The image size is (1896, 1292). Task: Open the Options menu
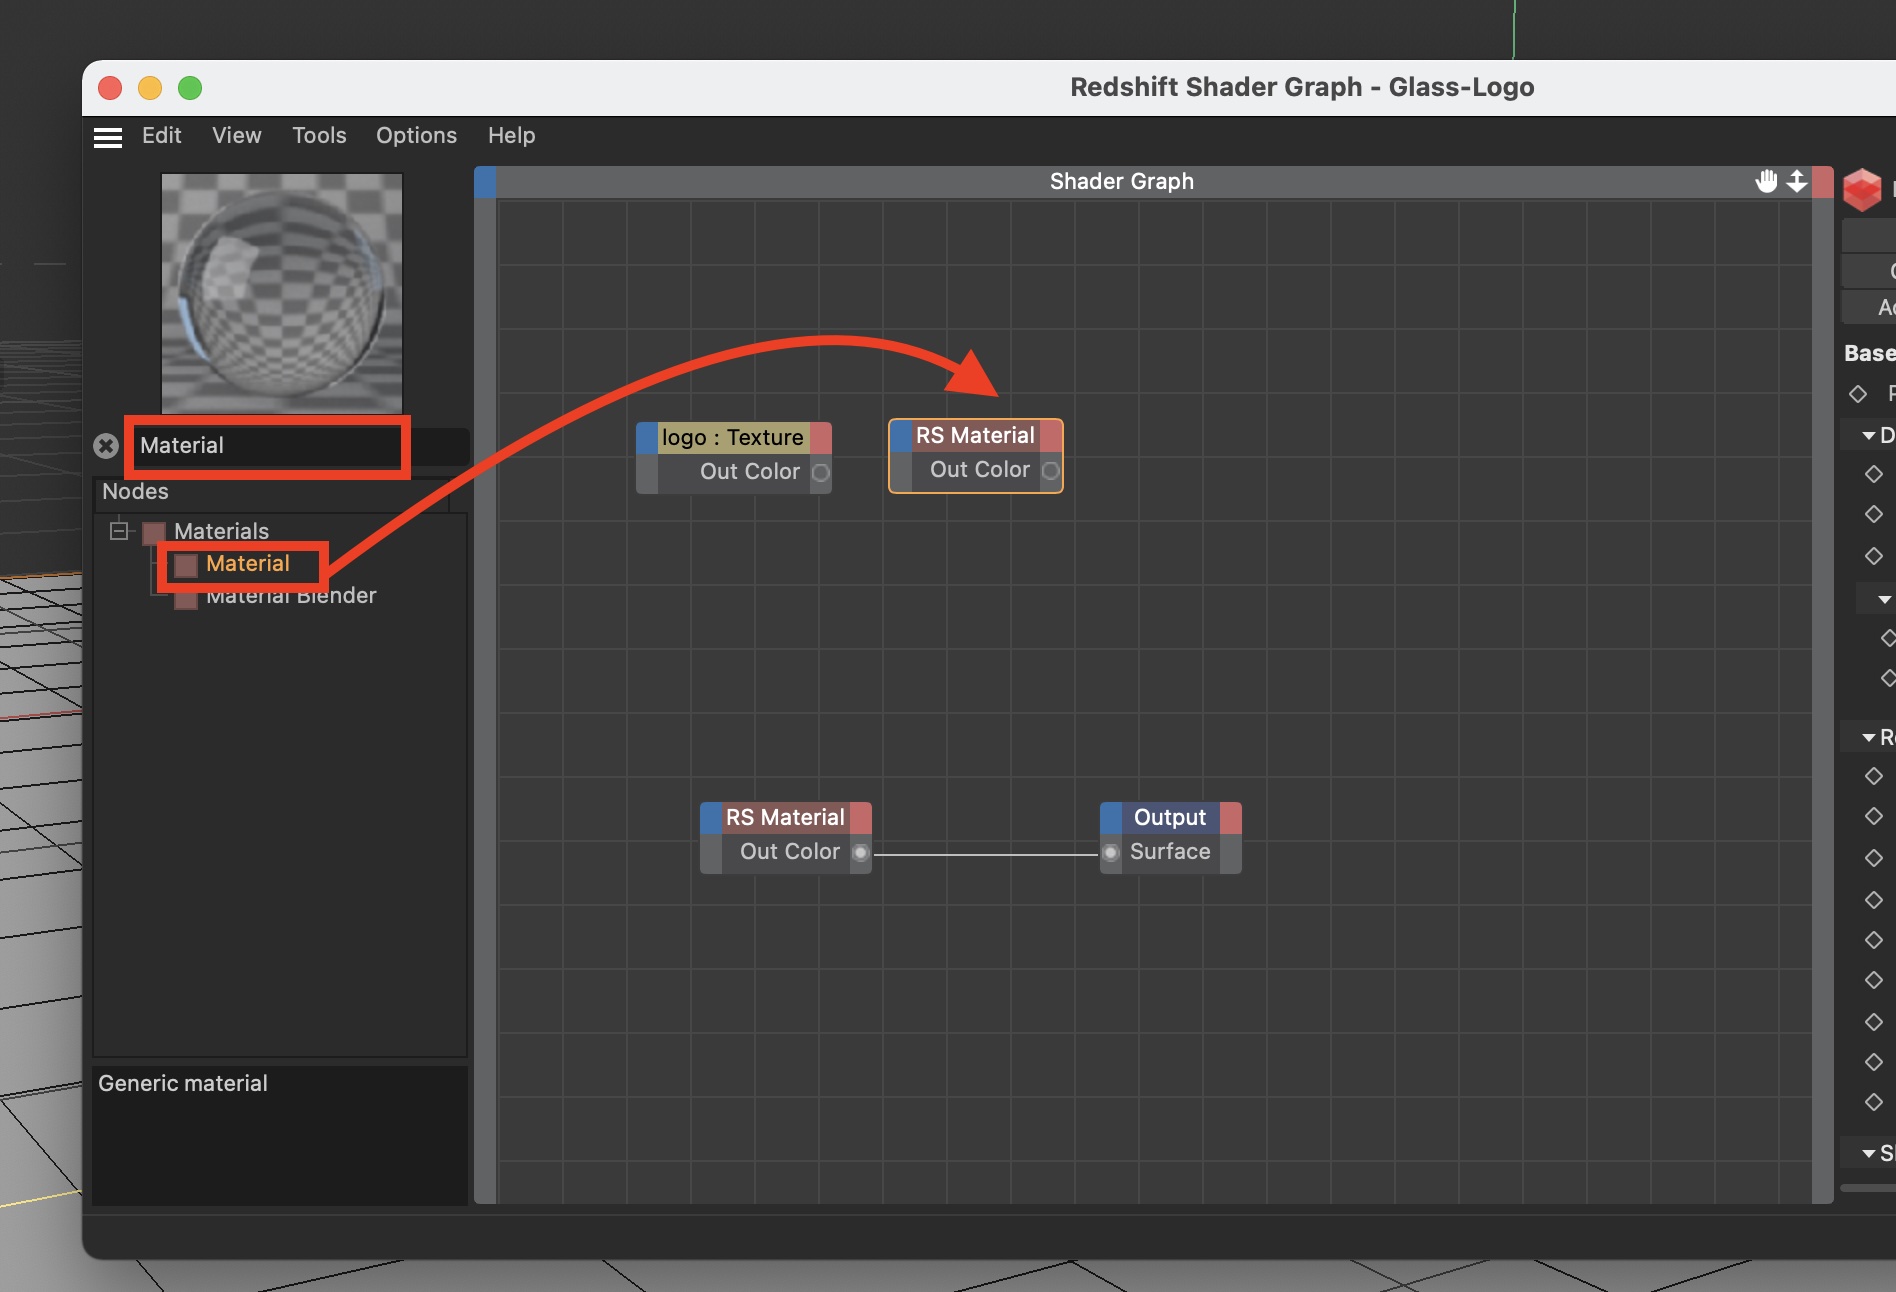(x=416, y=136)
